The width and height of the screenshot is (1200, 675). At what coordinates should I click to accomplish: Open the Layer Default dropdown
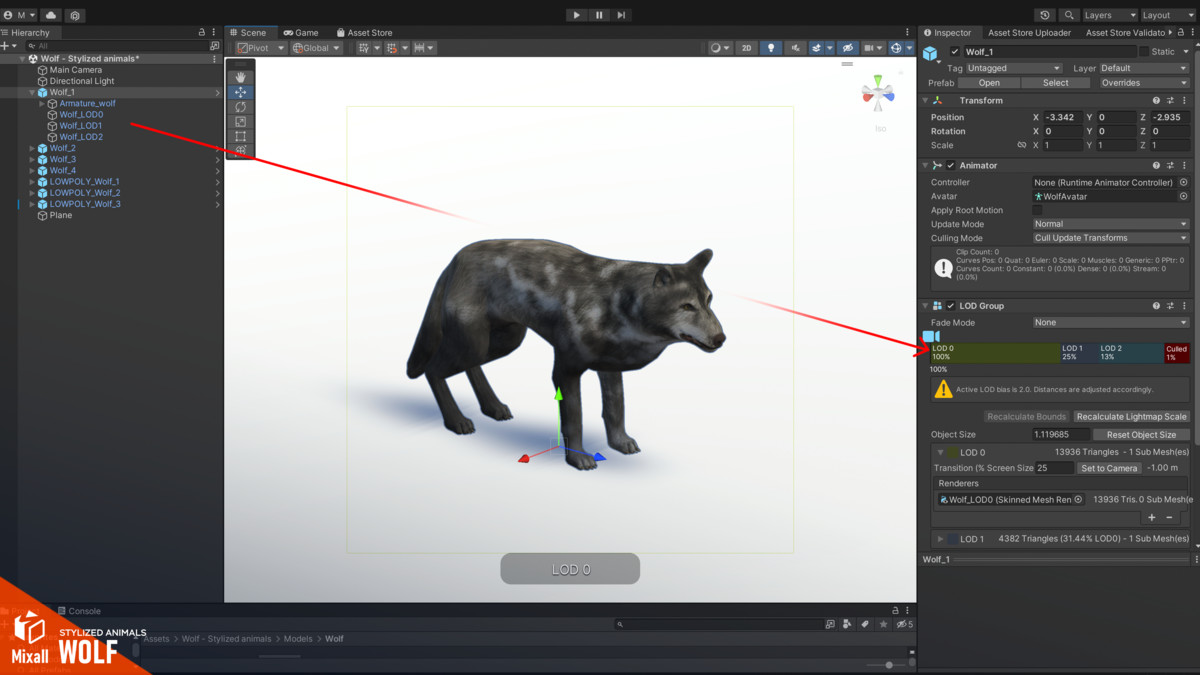1144,69
